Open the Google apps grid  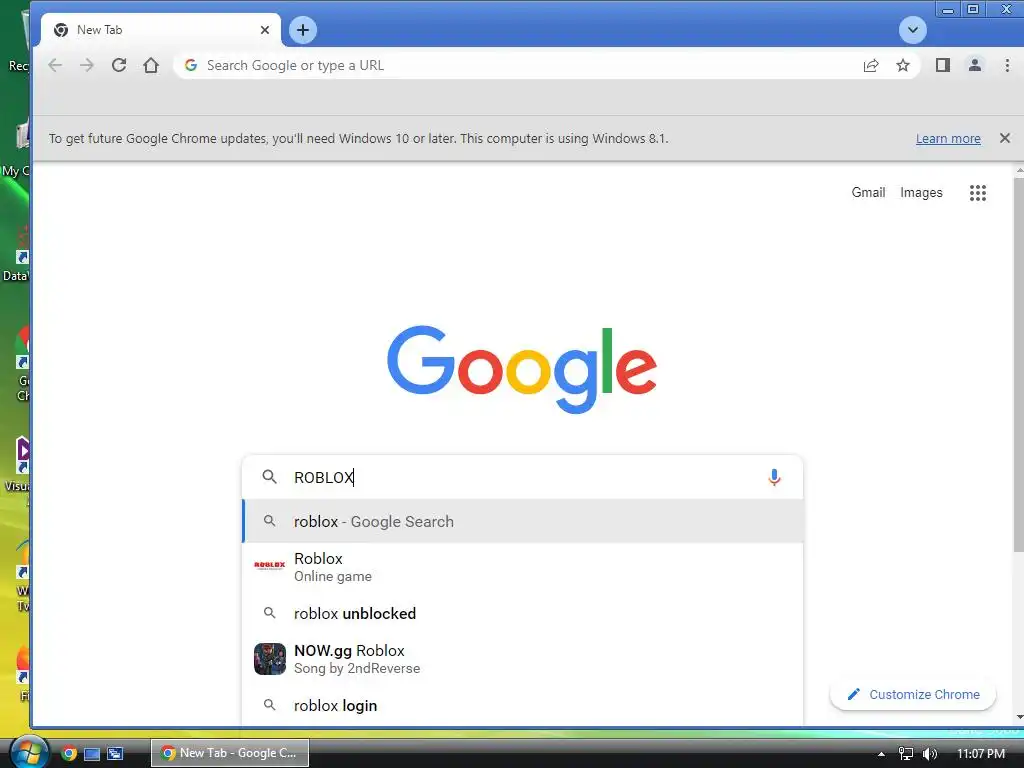[977, 193]
